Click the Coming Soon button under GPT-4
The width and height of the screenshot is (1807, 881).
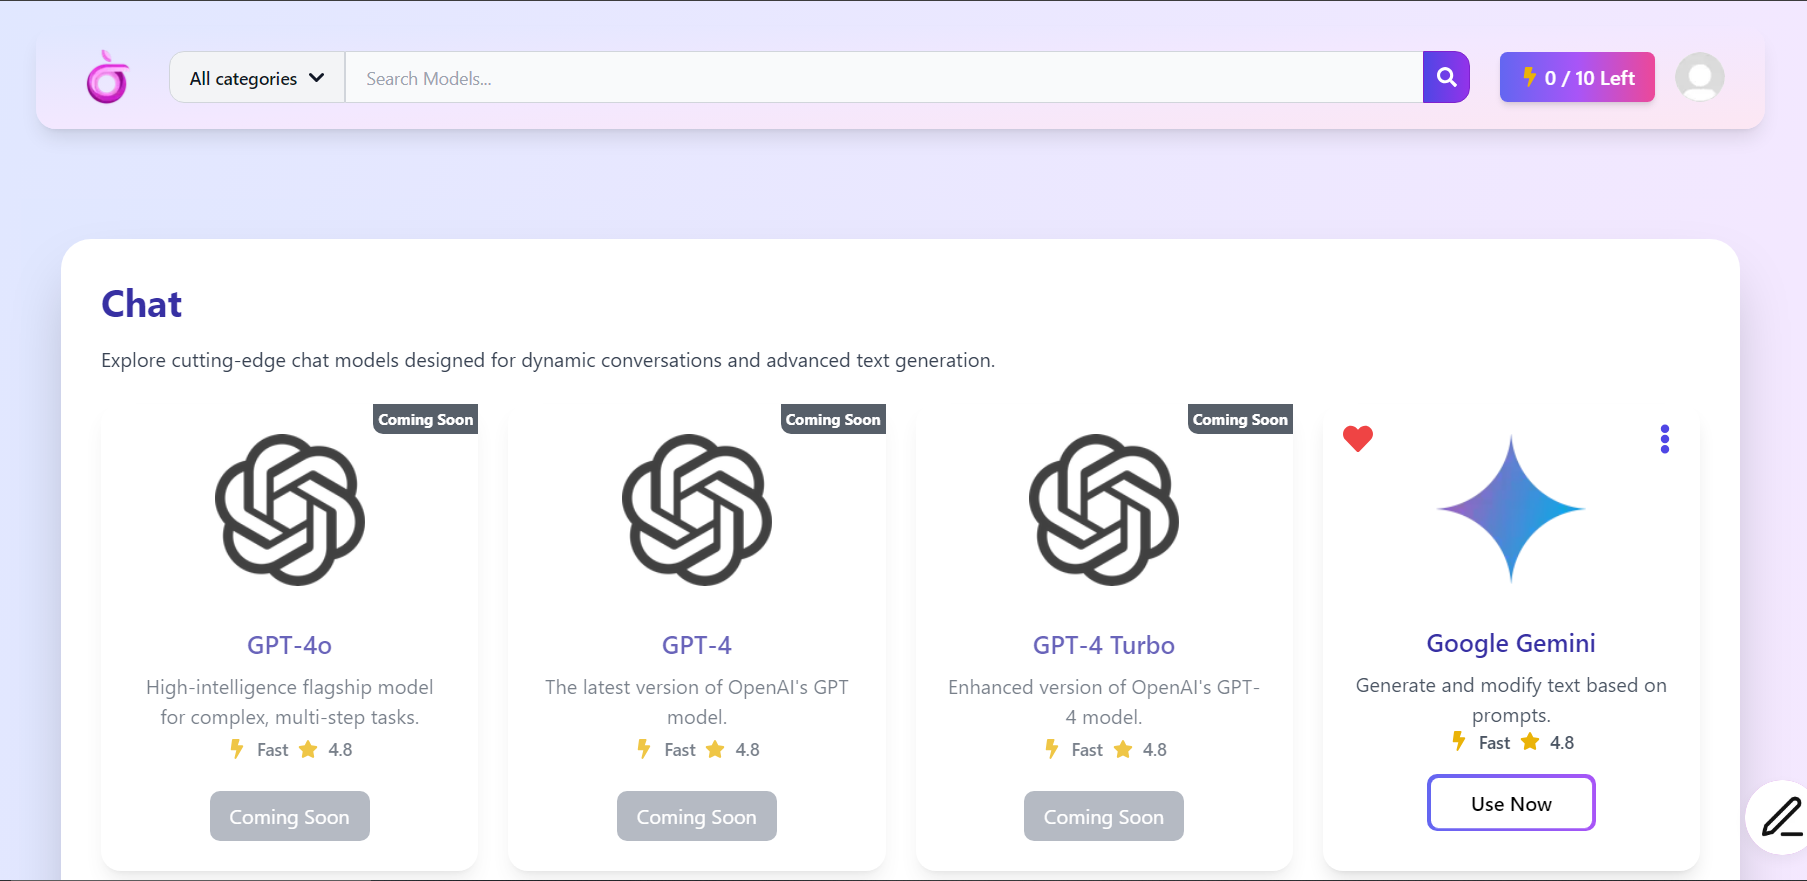tap(697, 816)
